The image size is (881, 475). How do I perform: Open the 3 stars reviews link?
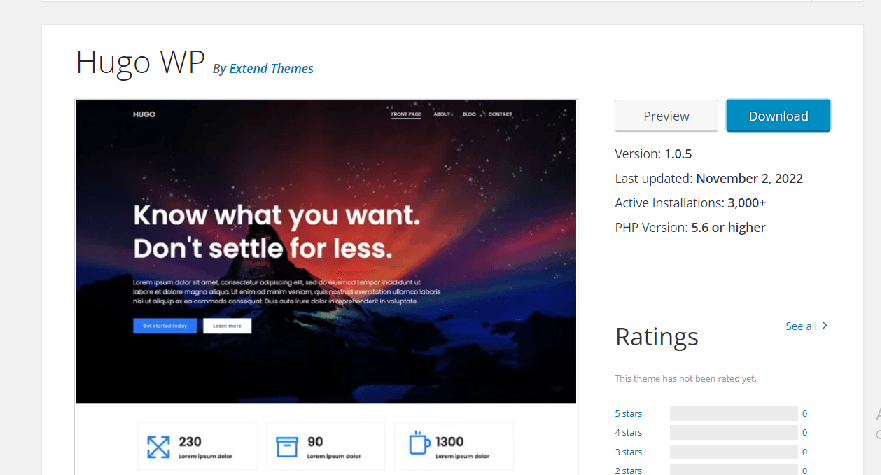point(628,452)
